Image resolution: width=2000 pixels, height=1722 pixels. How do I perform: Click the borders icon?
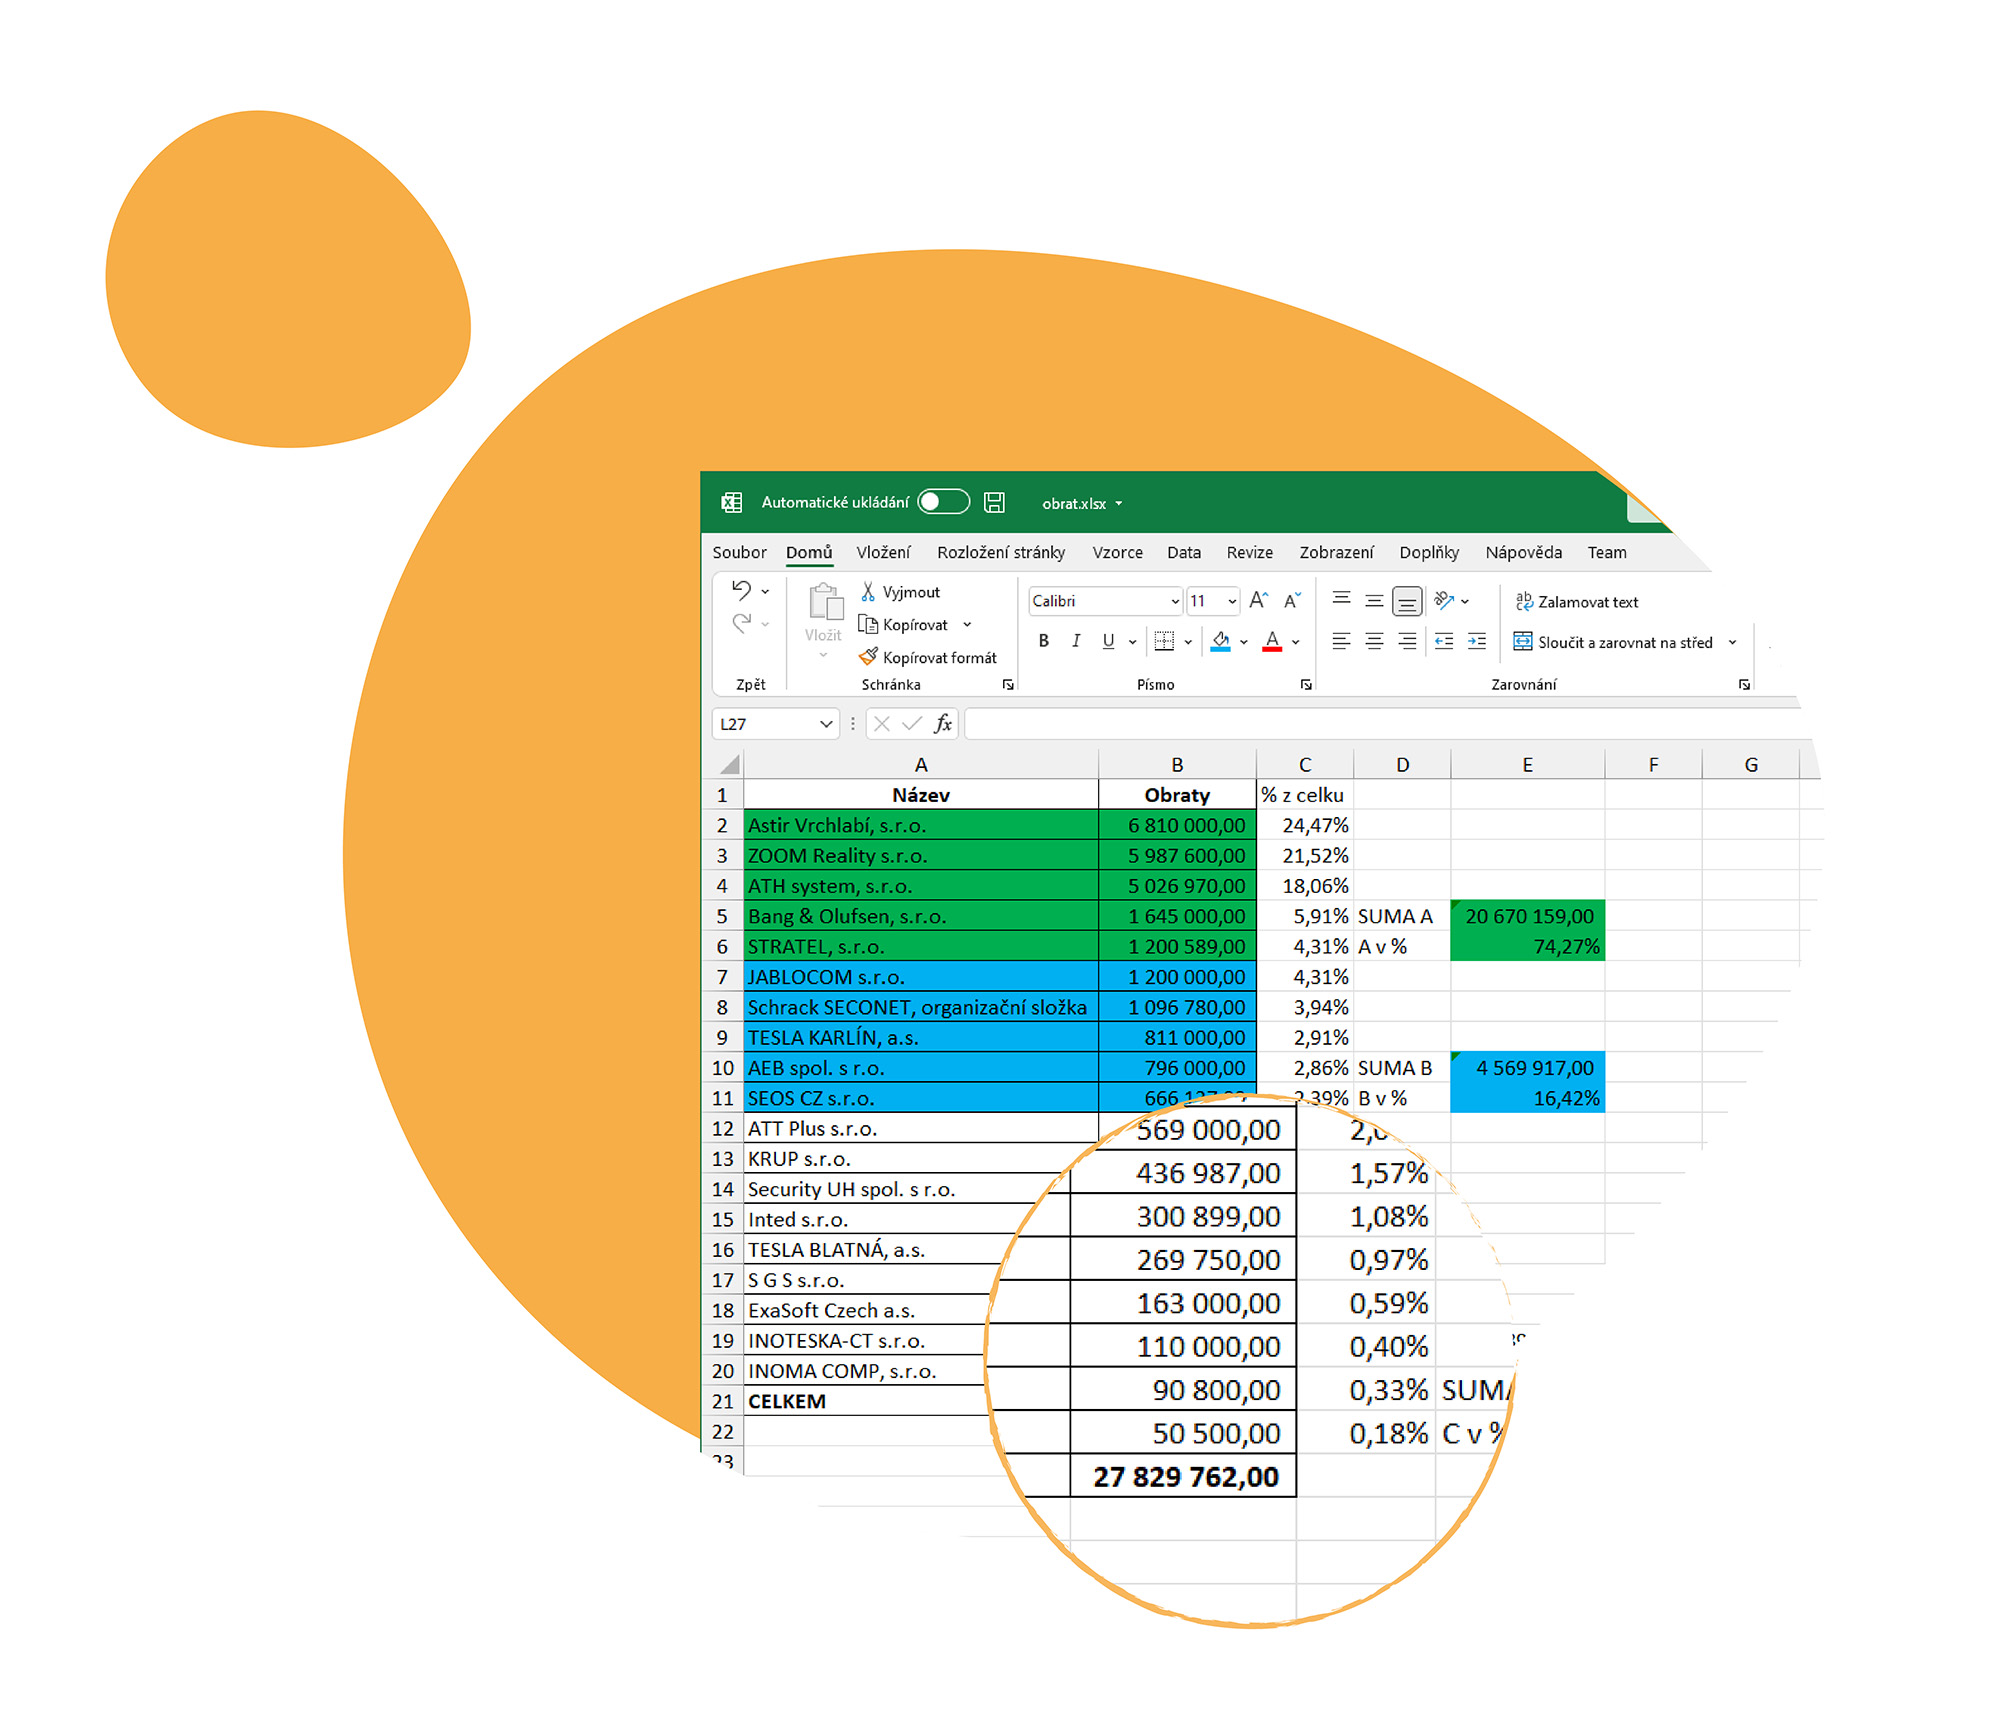1164,641
